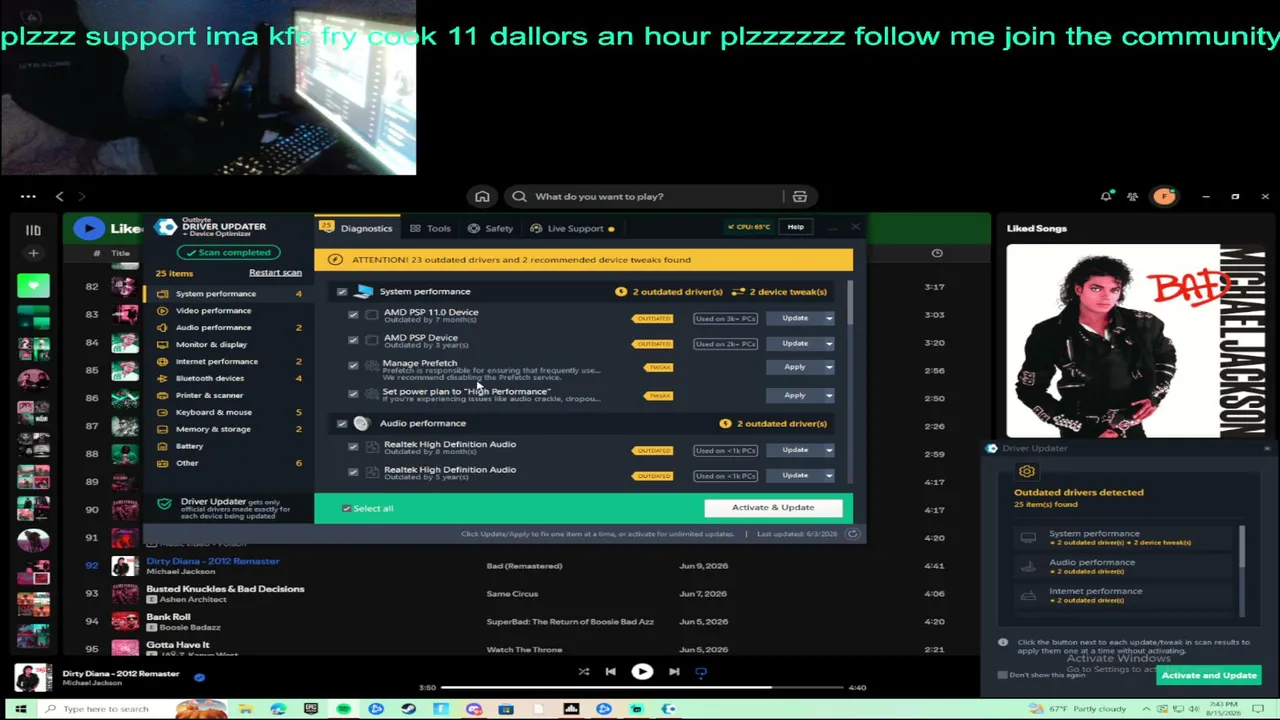This screenshot has width=1280, height=720.
Task: Open Windows Start menu
Action: 20,709
